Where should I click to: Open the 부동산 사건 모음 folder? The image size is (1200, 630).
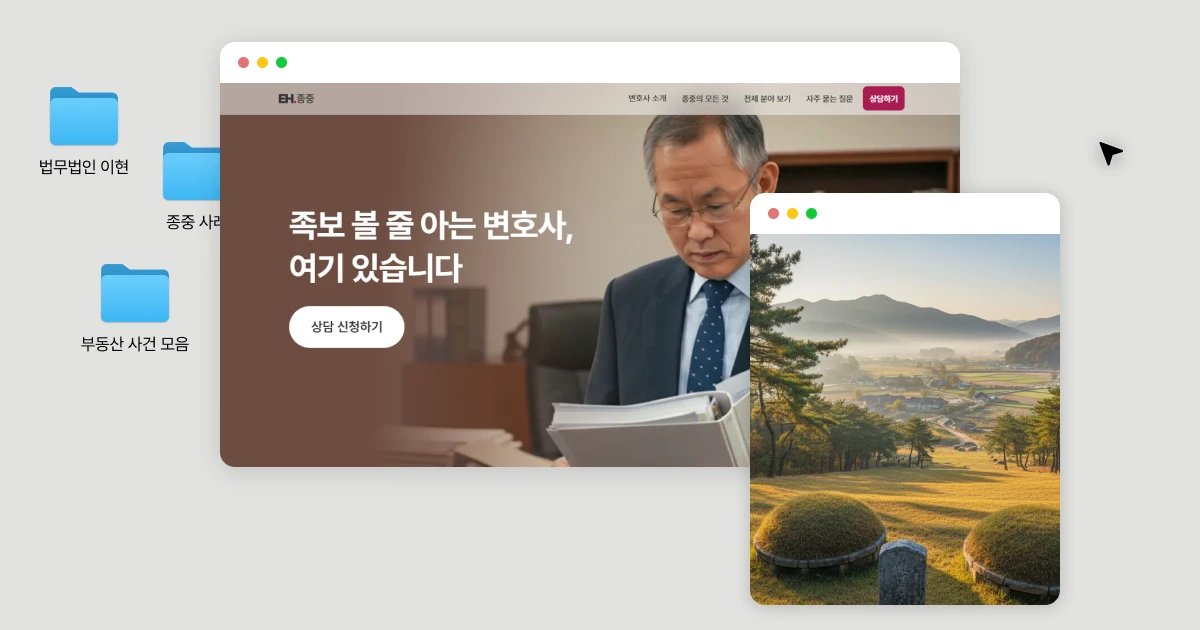[x=135, y=293]
